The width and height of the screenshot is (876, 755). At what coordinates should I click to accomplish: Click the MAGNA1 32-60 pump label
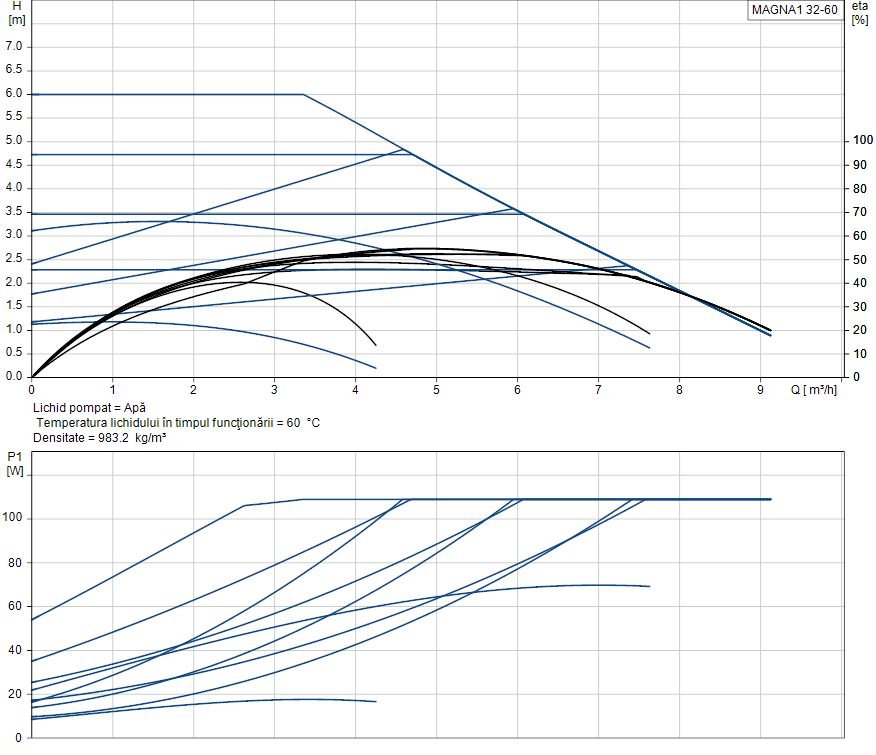click(x=795, y=10)
